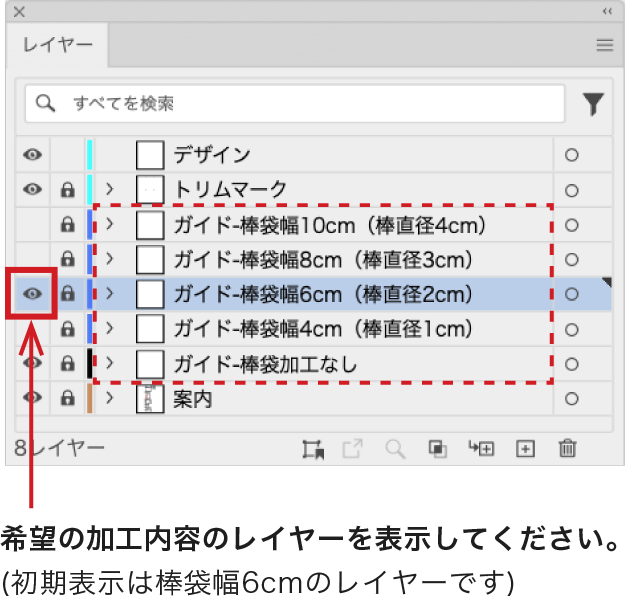Expand the ガイド-棒袋加工なし layer
626x596 pixels.
[x=110, y=363]
